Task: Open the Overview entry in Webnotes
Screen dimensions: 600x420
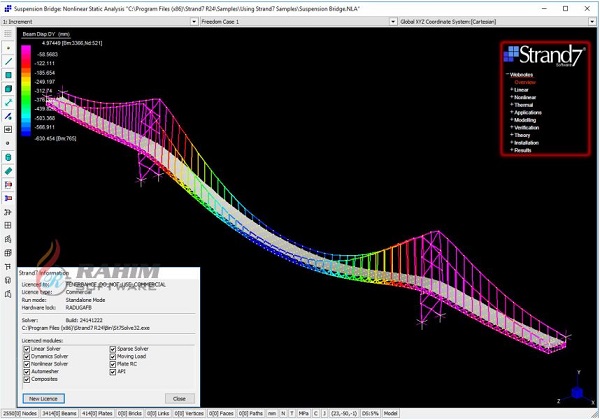Action: 526,82
